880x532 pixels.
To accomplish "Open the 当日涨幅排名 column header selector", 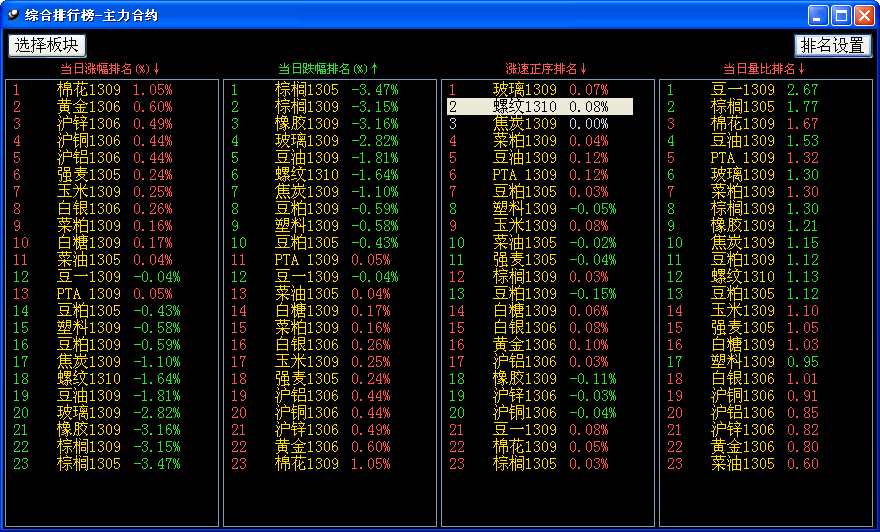I will coord(110,69).
